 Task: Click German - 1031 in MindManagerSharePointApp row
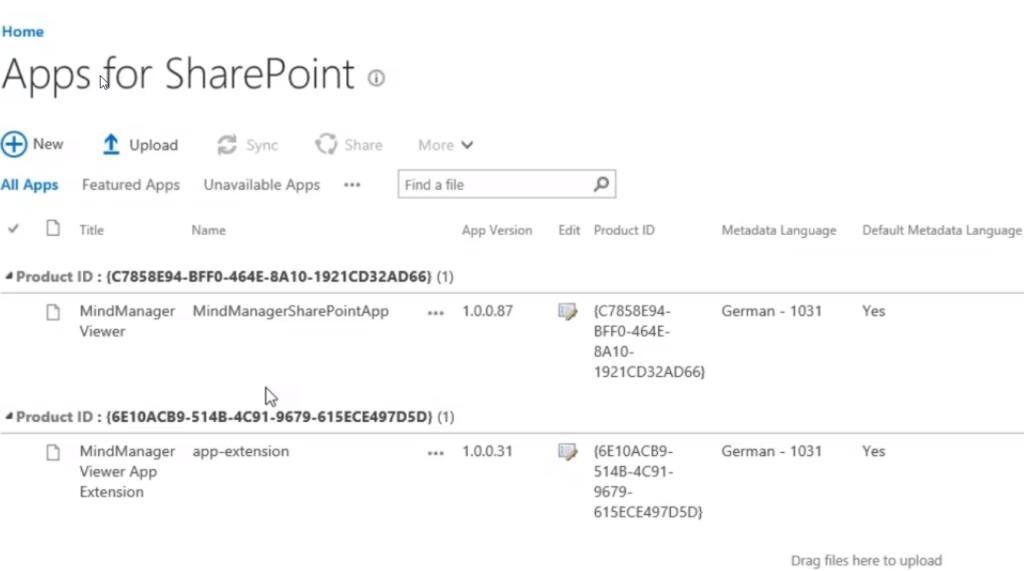click(x=771, y=311)
